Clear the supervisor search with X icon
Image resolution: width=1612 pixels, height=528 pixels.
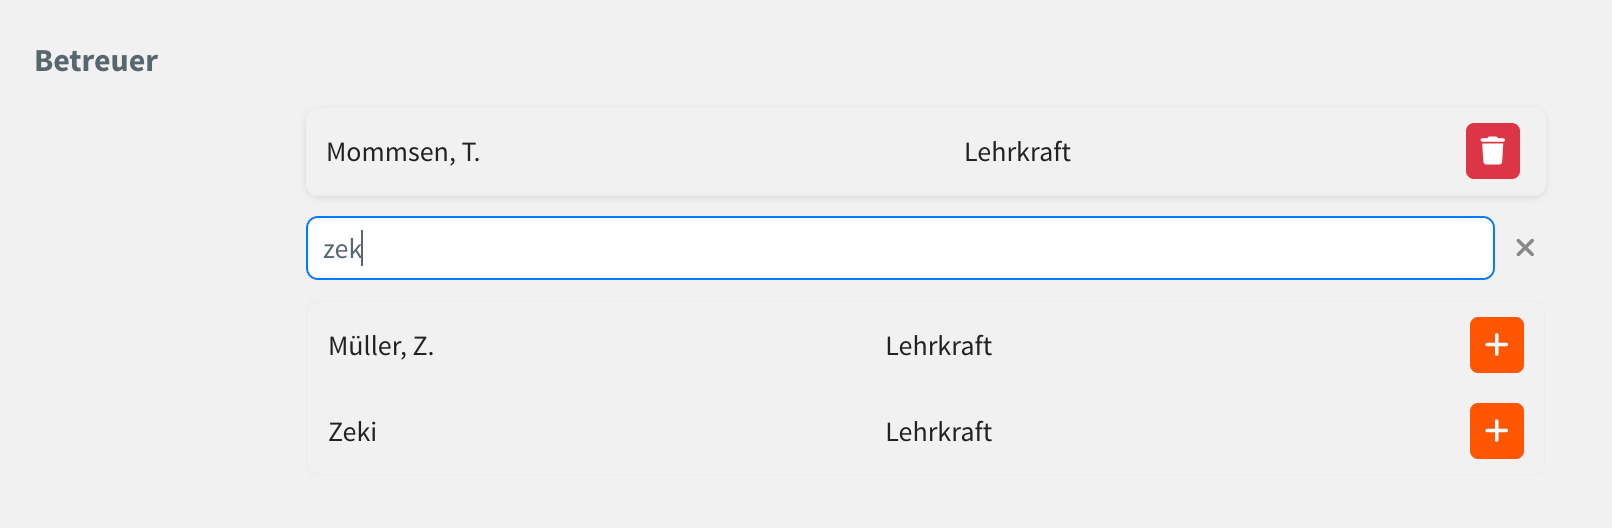pyautogui.click(x=1524, y=248)
